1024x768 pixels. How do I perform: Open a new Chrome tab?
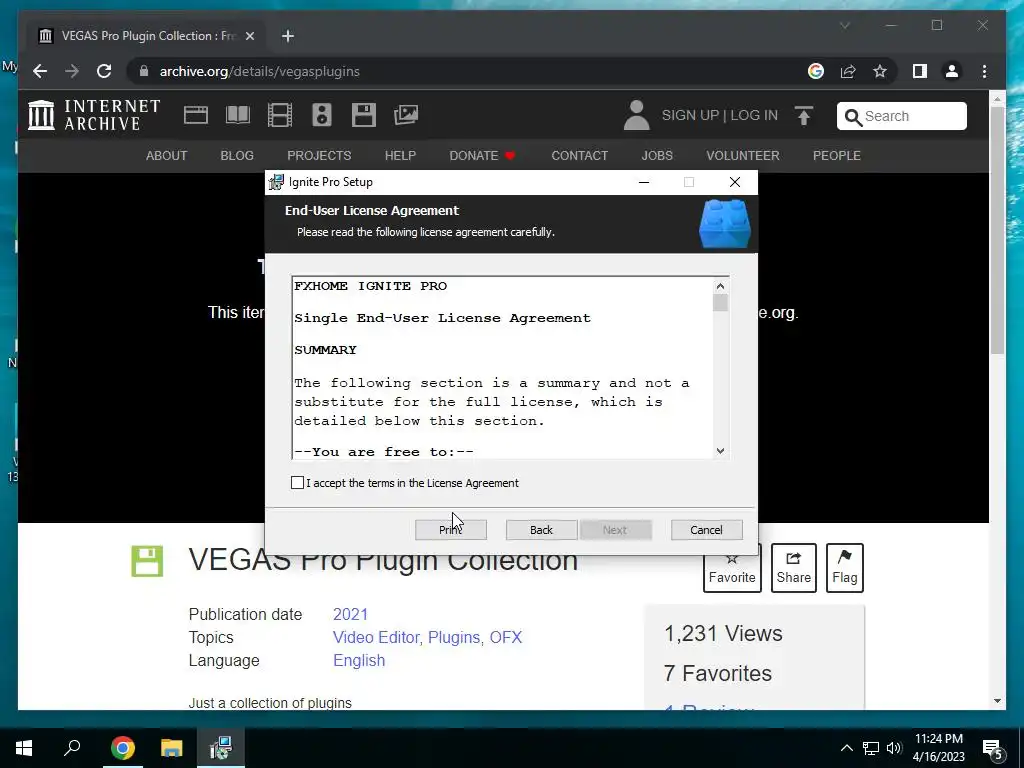click(288, 36)
